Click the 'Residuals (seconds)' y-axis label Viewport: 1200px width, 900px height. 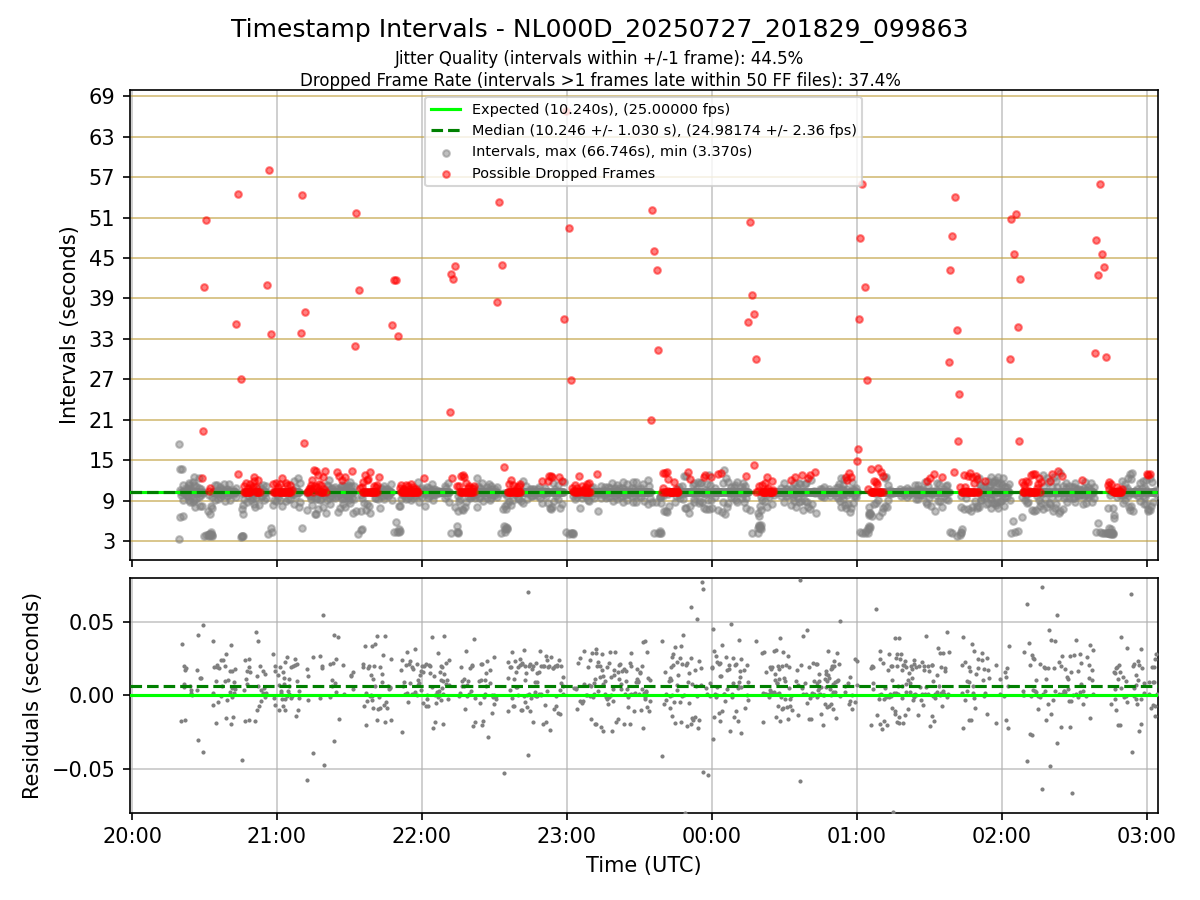click(32, 696)
